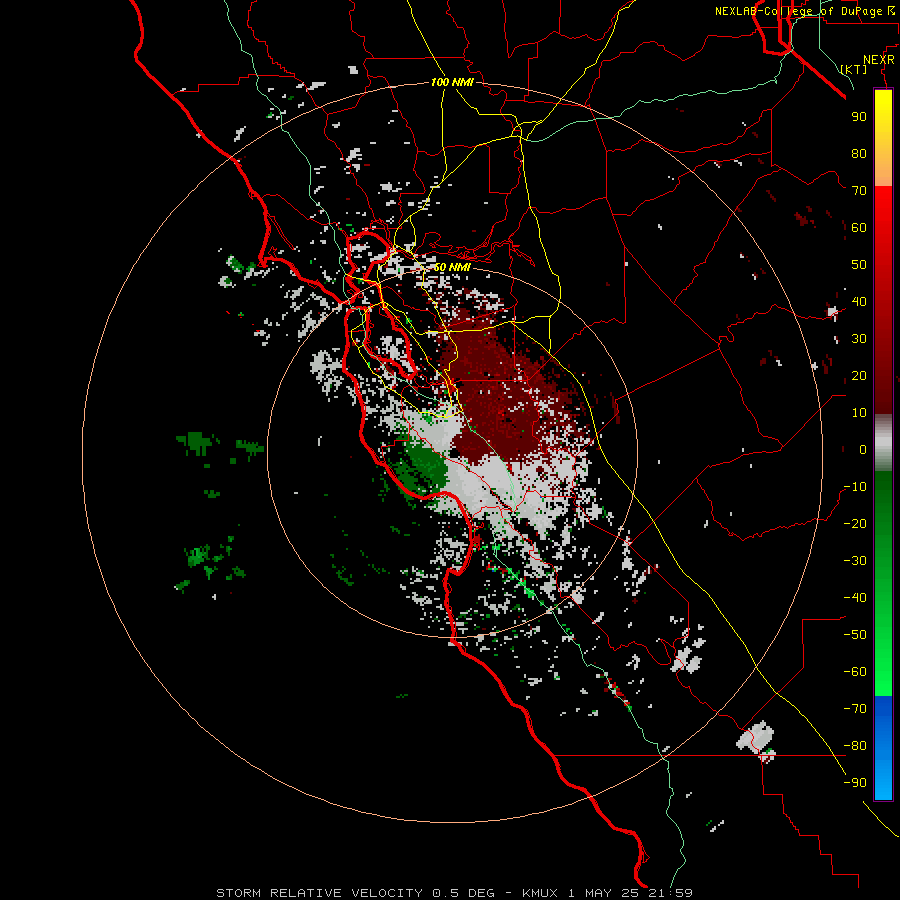The width and height of the screenshot is (900, 900).
Task: Click the yellow top segment of color bar
Action: coord(883,137)
